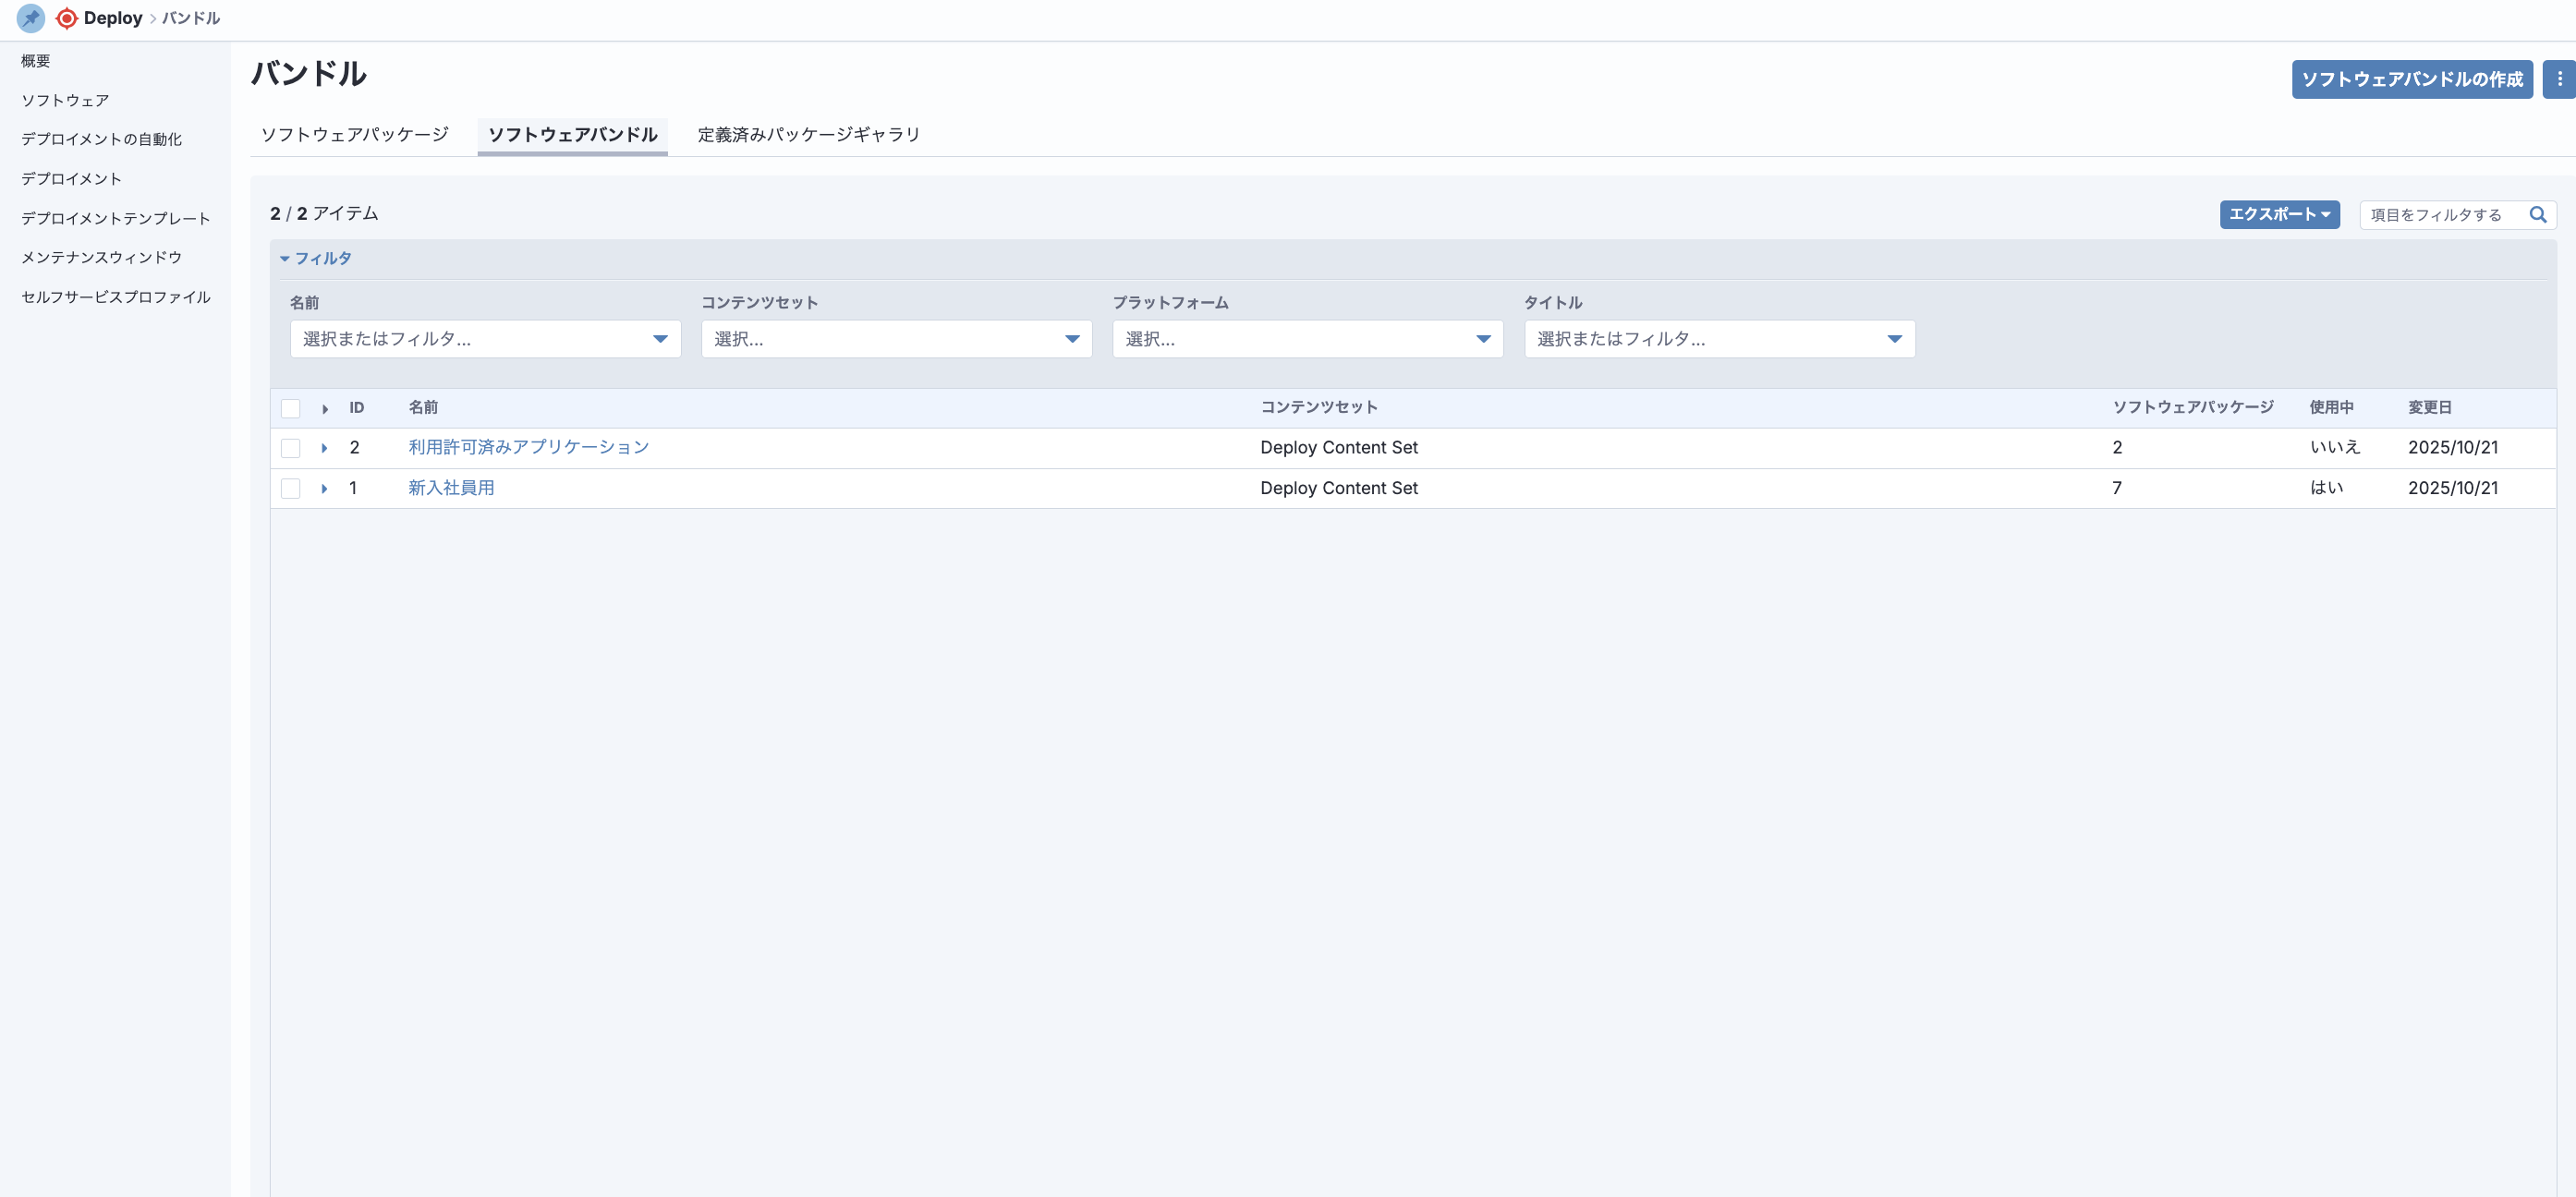Open メンテナンスウィンドウ in the sidebar
This screenshot has height=1197, width=2576.
[x=101, y=257]
